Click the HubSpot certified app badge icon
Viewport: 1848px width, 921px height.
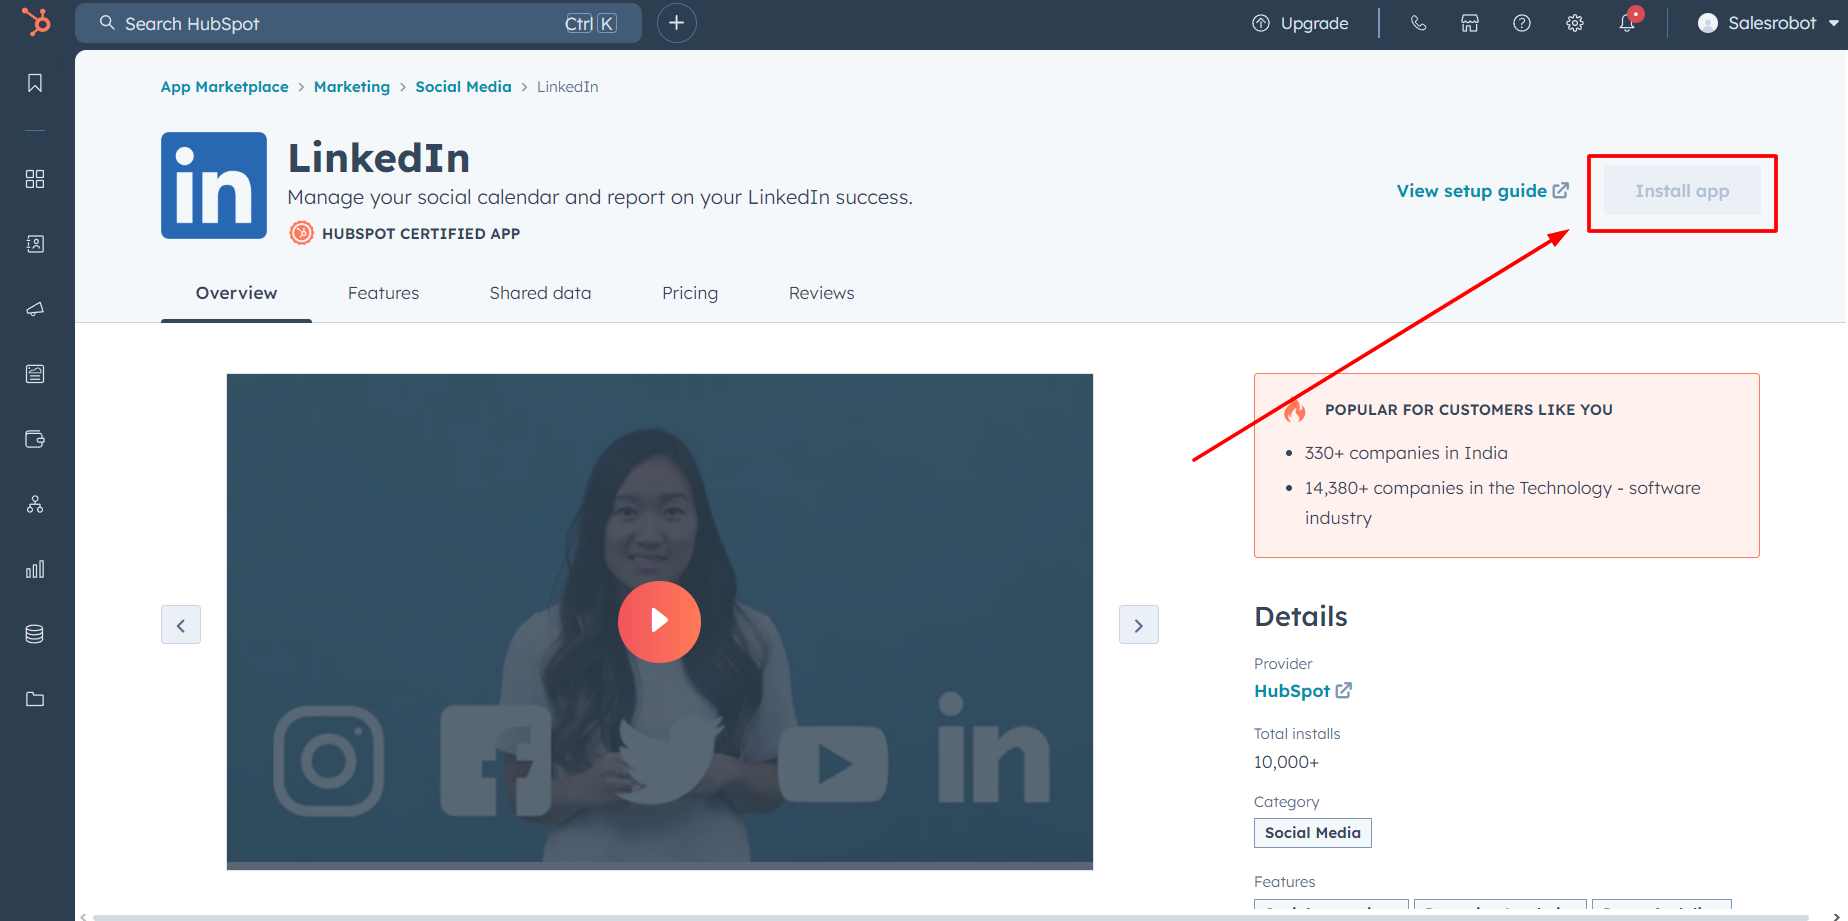click(301, 233)
